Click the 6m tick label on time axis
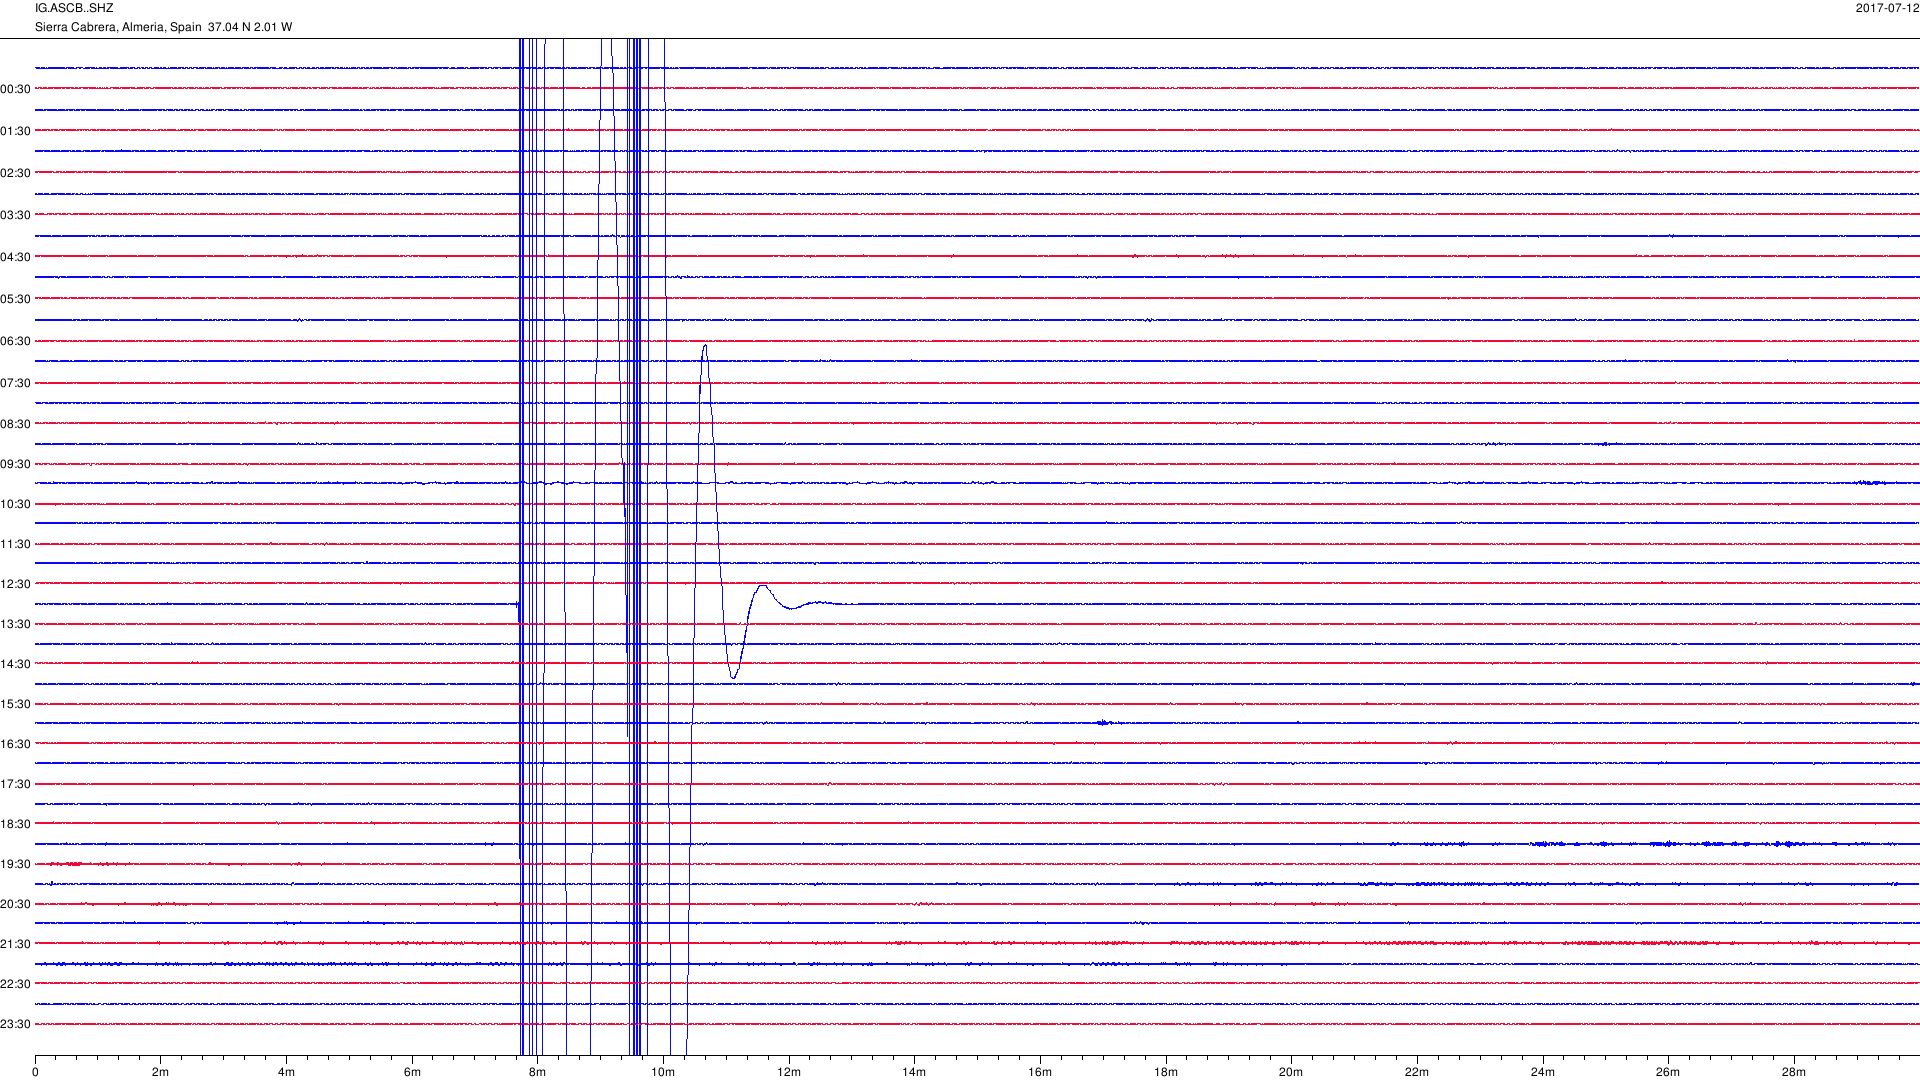 point(412,1072)
